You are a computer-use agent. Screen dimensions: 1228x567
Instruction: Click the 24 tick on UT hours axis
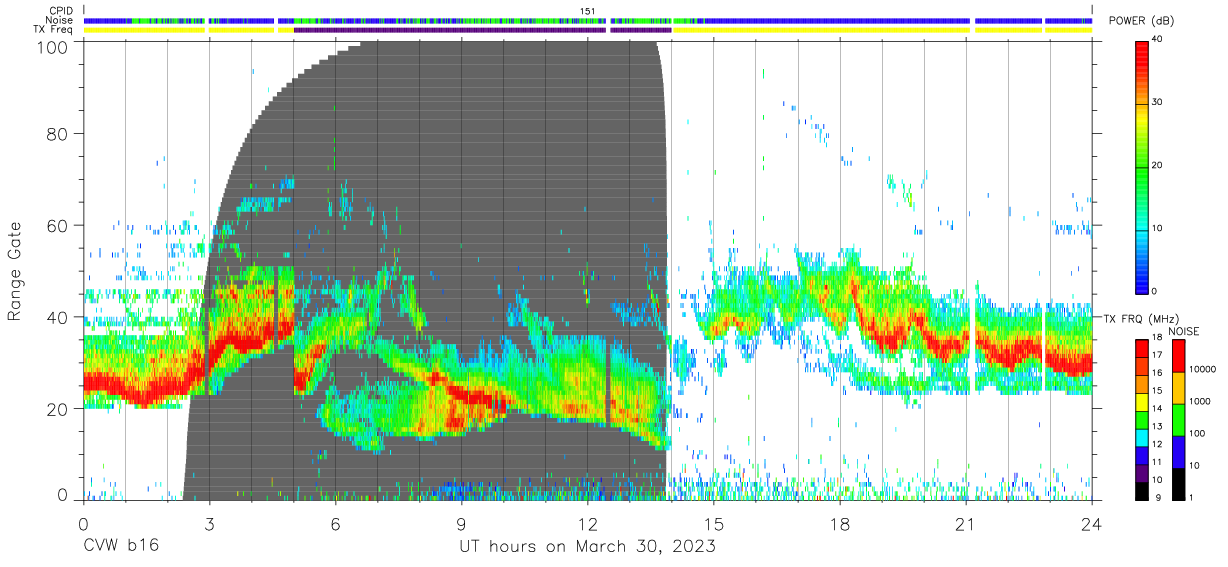click(1092, 524)
